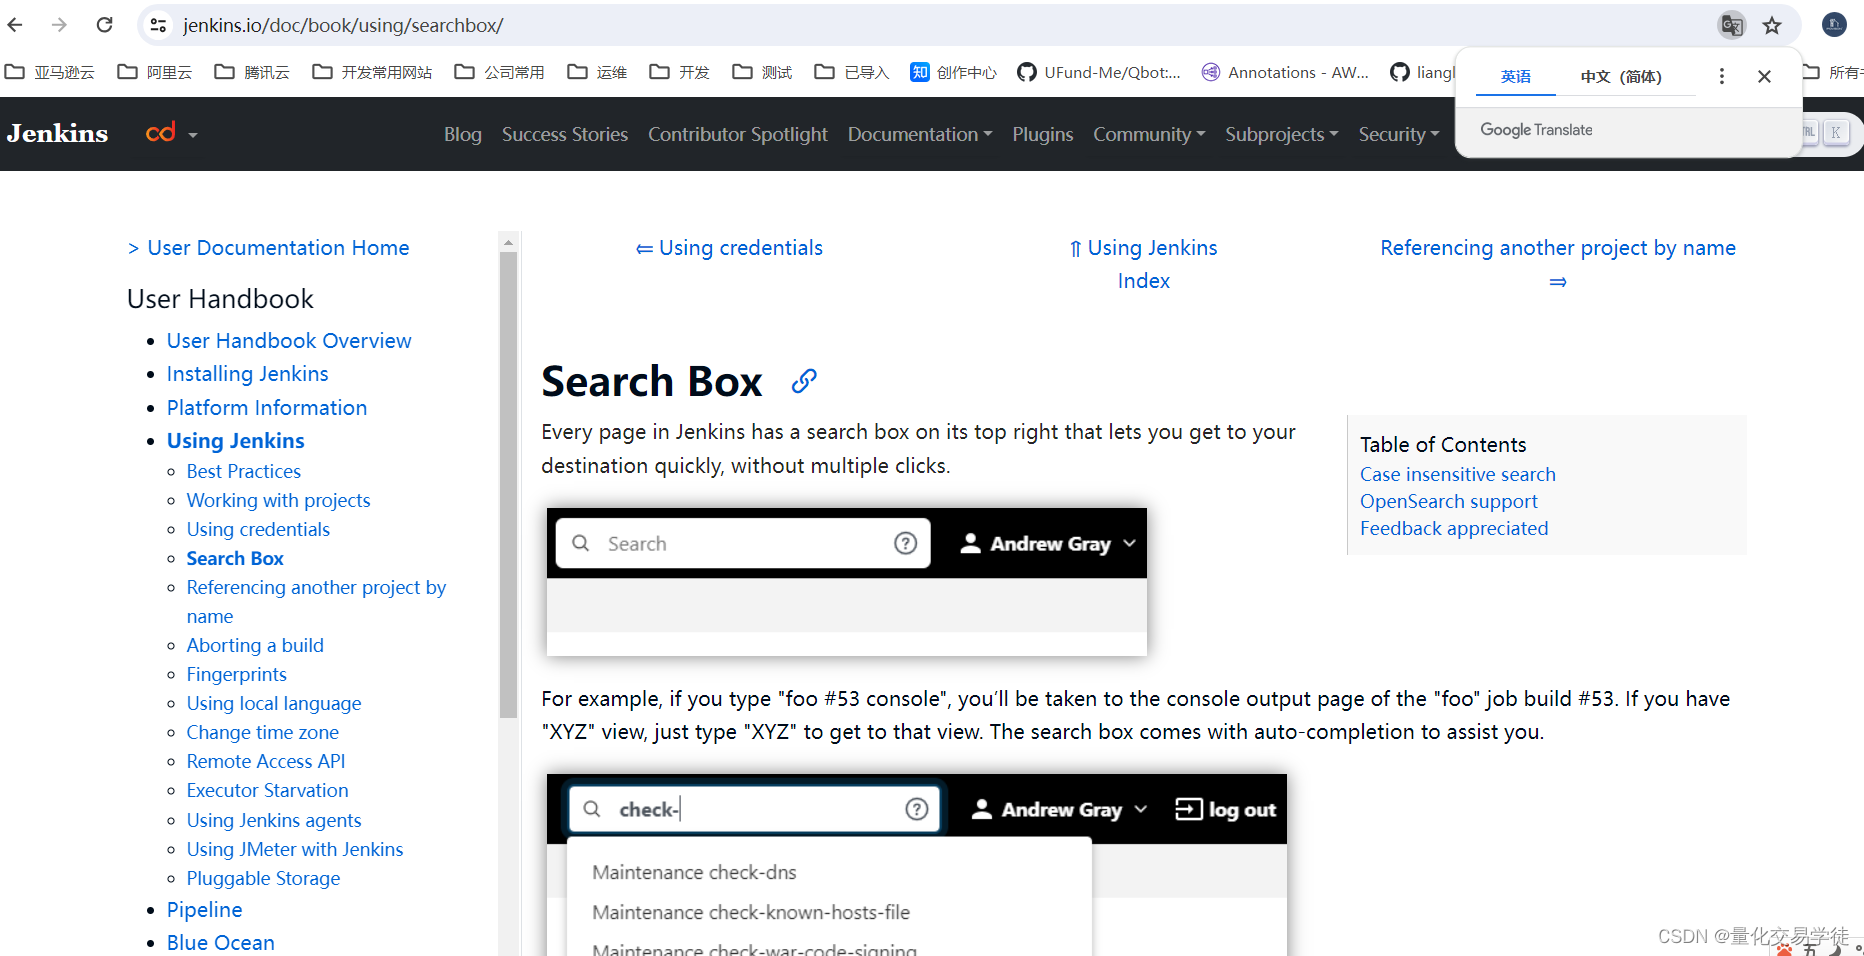Viewport: 1864px width, 956px height.
Task: Open Pipeline section in sidebar
Action: pyautogui.click(x=205, y=910)
